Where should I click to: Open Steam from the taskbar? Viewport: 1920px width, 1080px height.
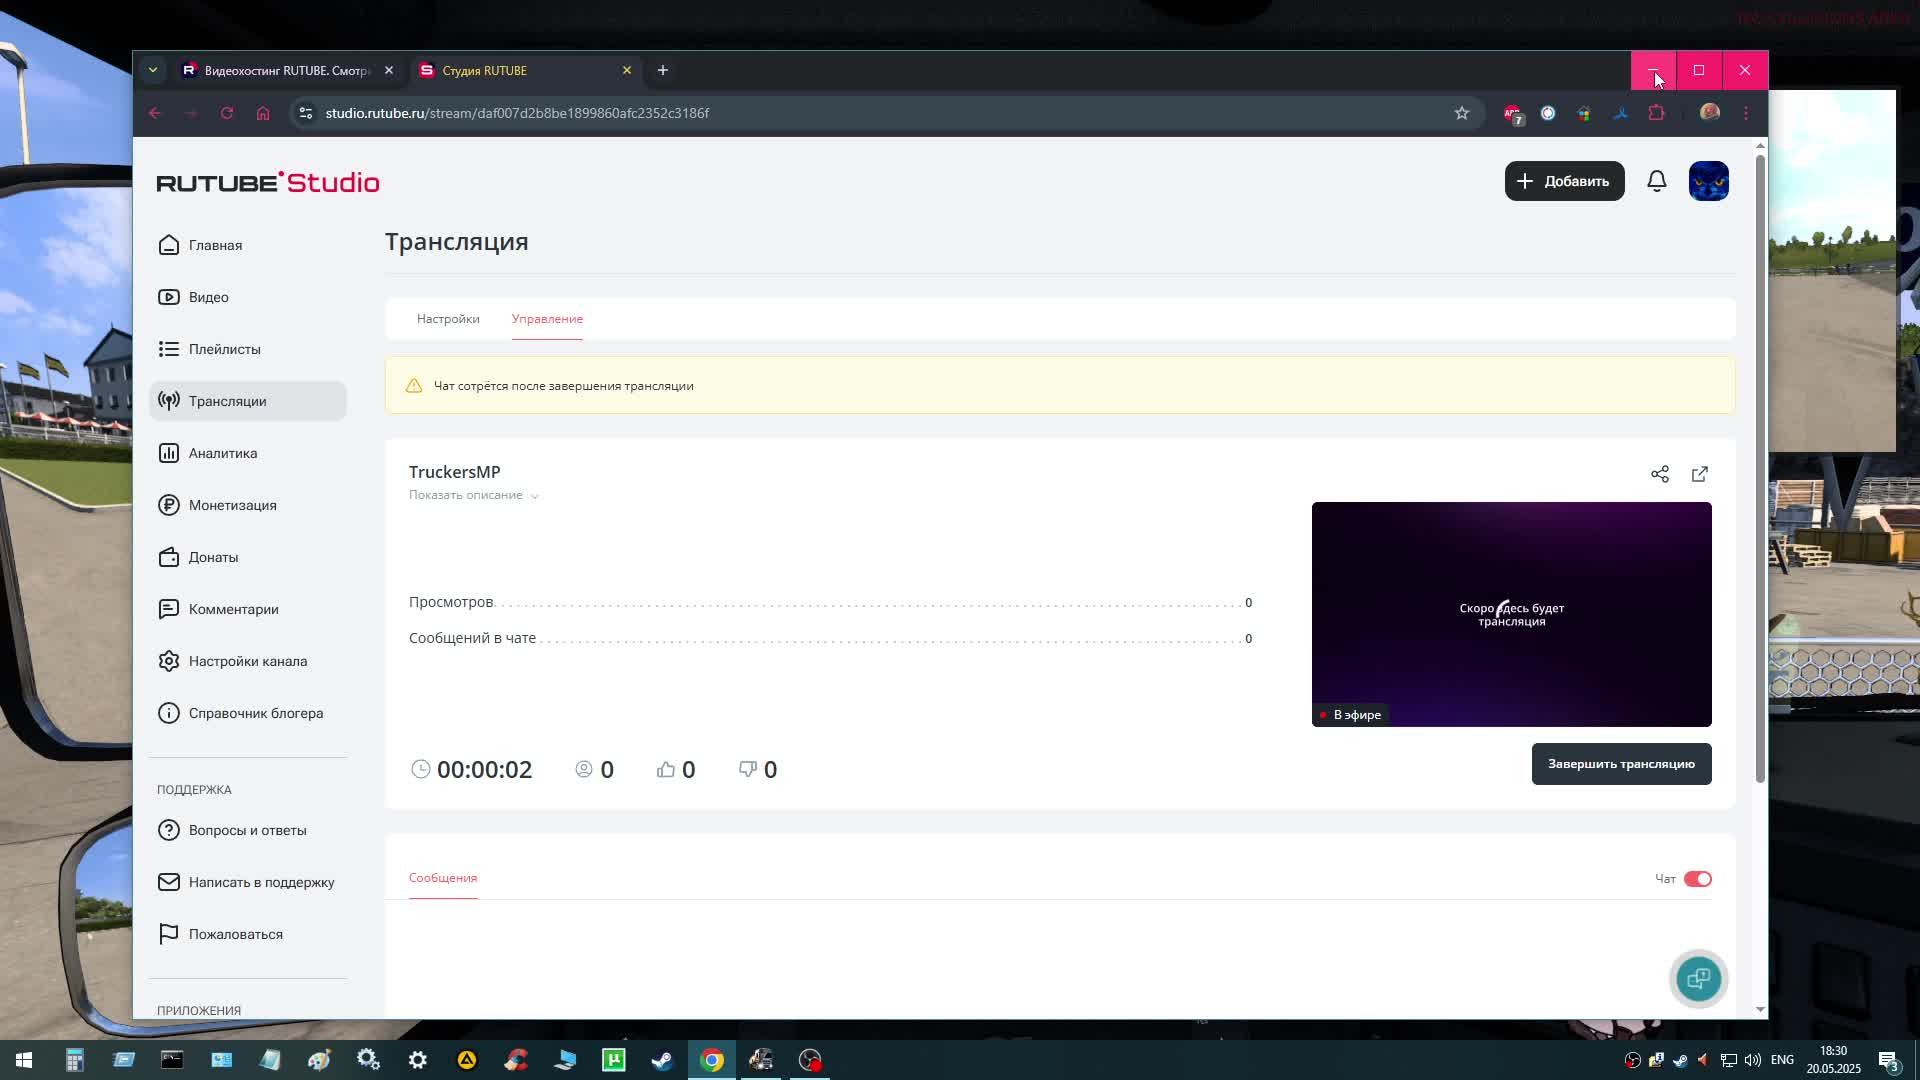(662, 1060)
